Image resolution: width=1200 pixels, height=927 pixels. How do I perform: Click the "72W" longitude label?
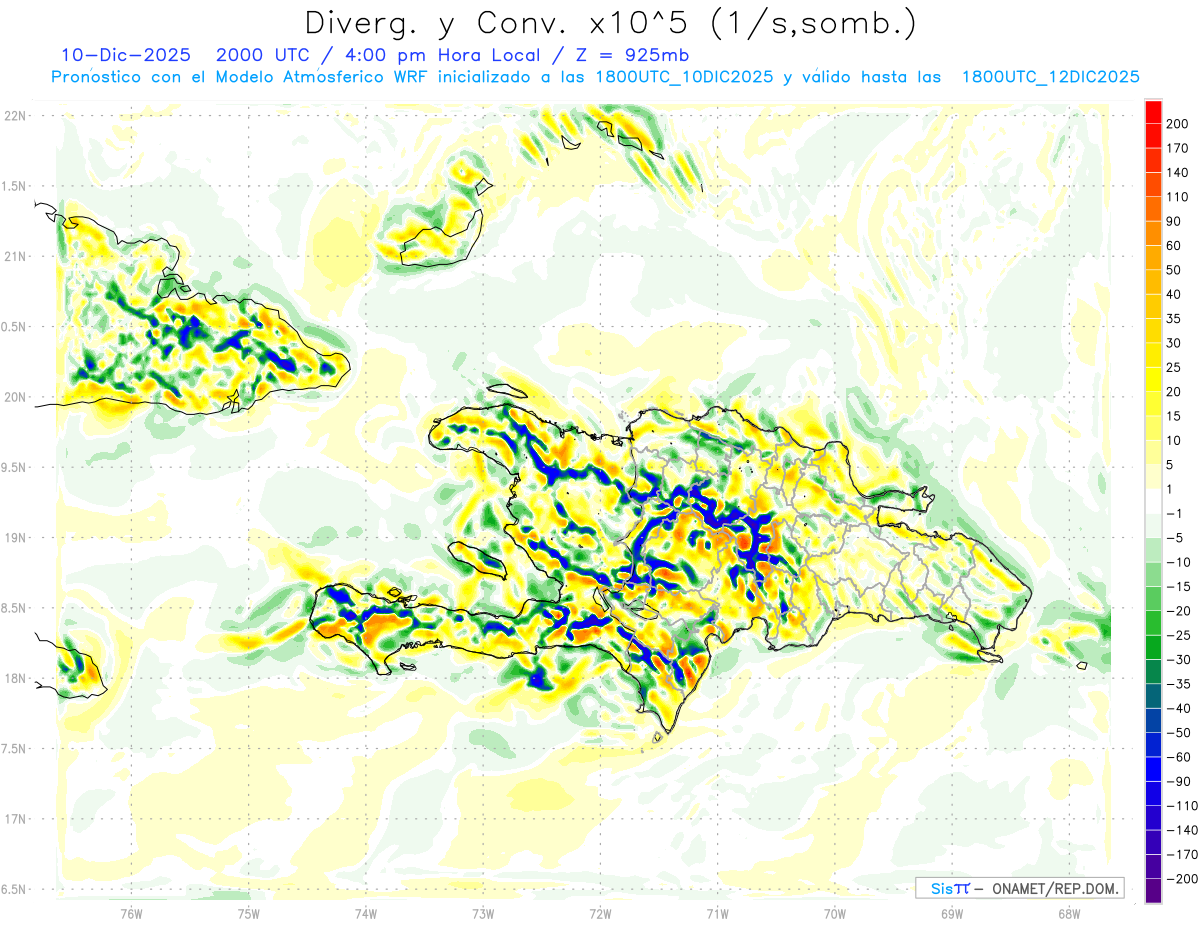pos(600,914)
